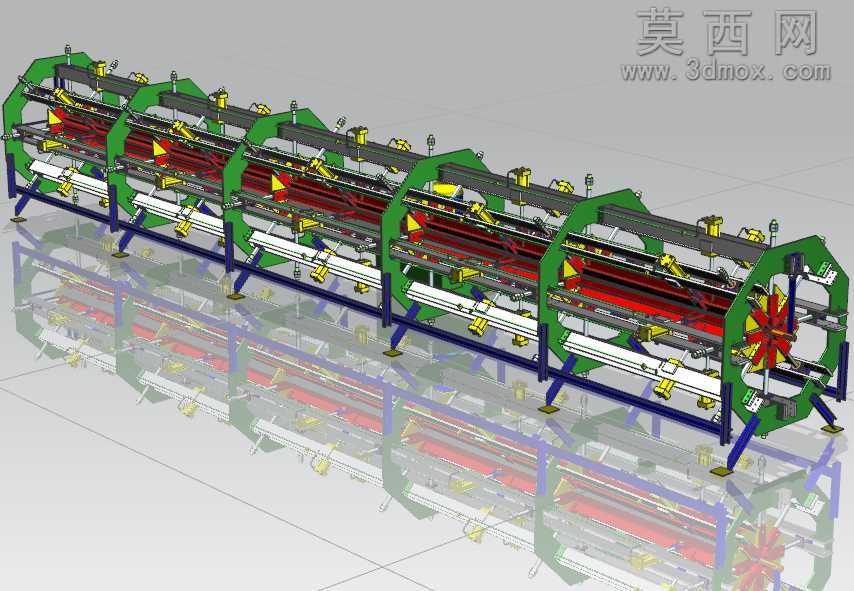Pick the nearest green octagonal end frame
This screenshot has height=591, width=854.
[788, 334]
